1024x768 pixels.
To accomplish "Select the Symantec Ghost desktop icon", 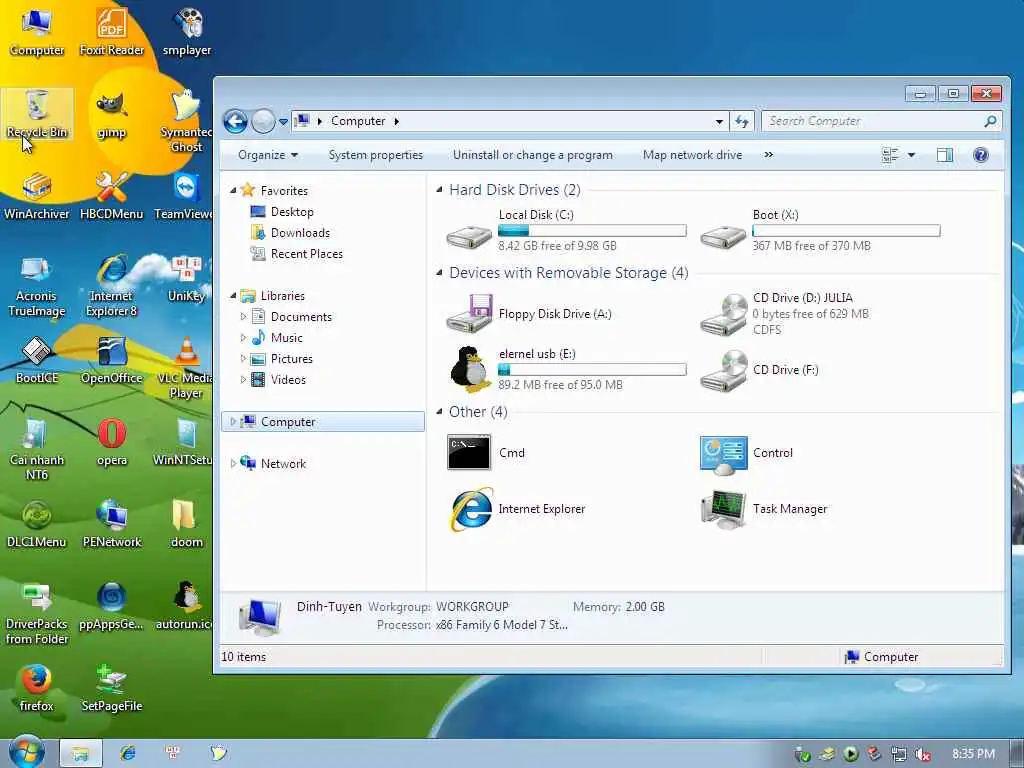I will pos(186,121).
